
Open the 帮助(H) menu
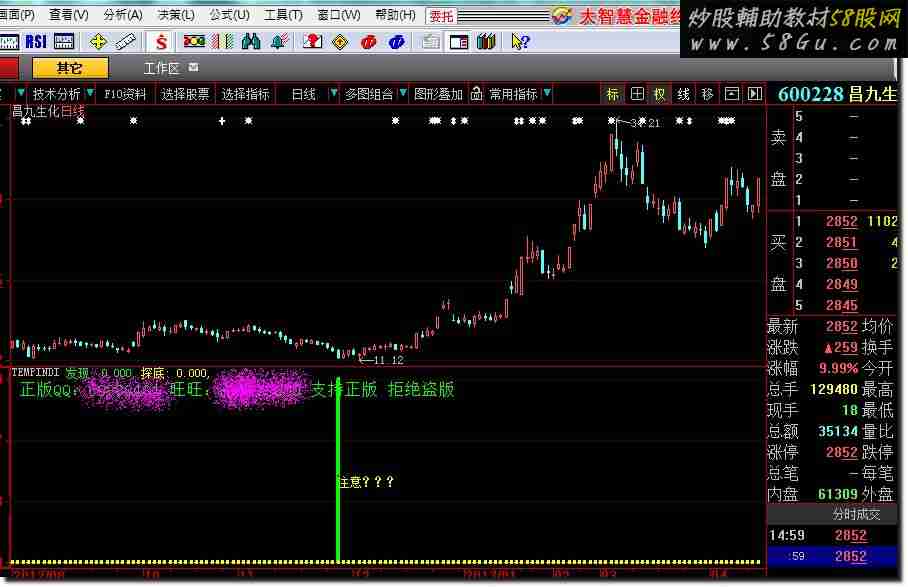pos(395,14)
